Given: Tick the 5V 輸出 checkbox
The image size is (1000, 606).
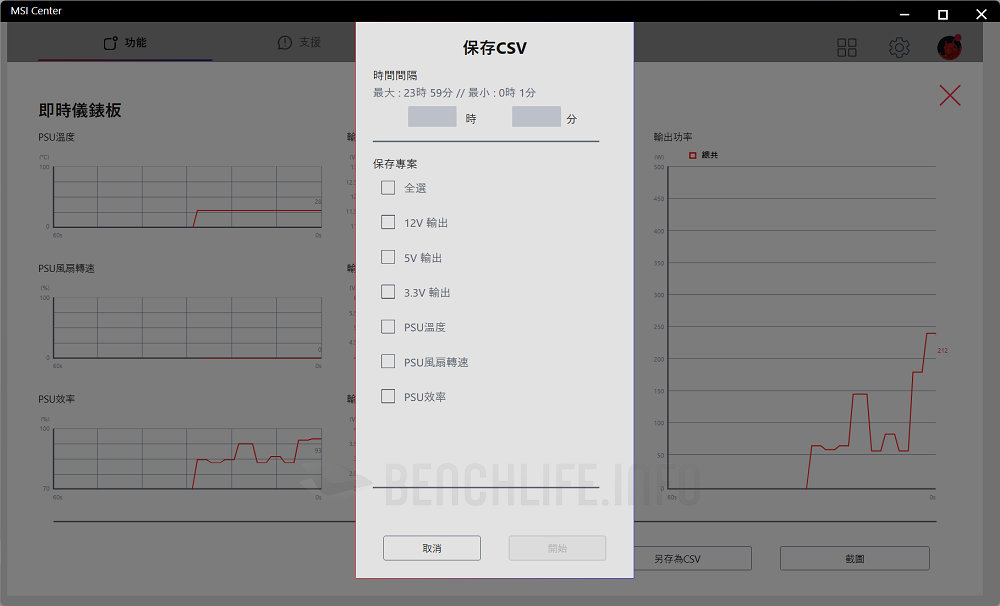Looking at the screenshot, I should coord(388,257).
